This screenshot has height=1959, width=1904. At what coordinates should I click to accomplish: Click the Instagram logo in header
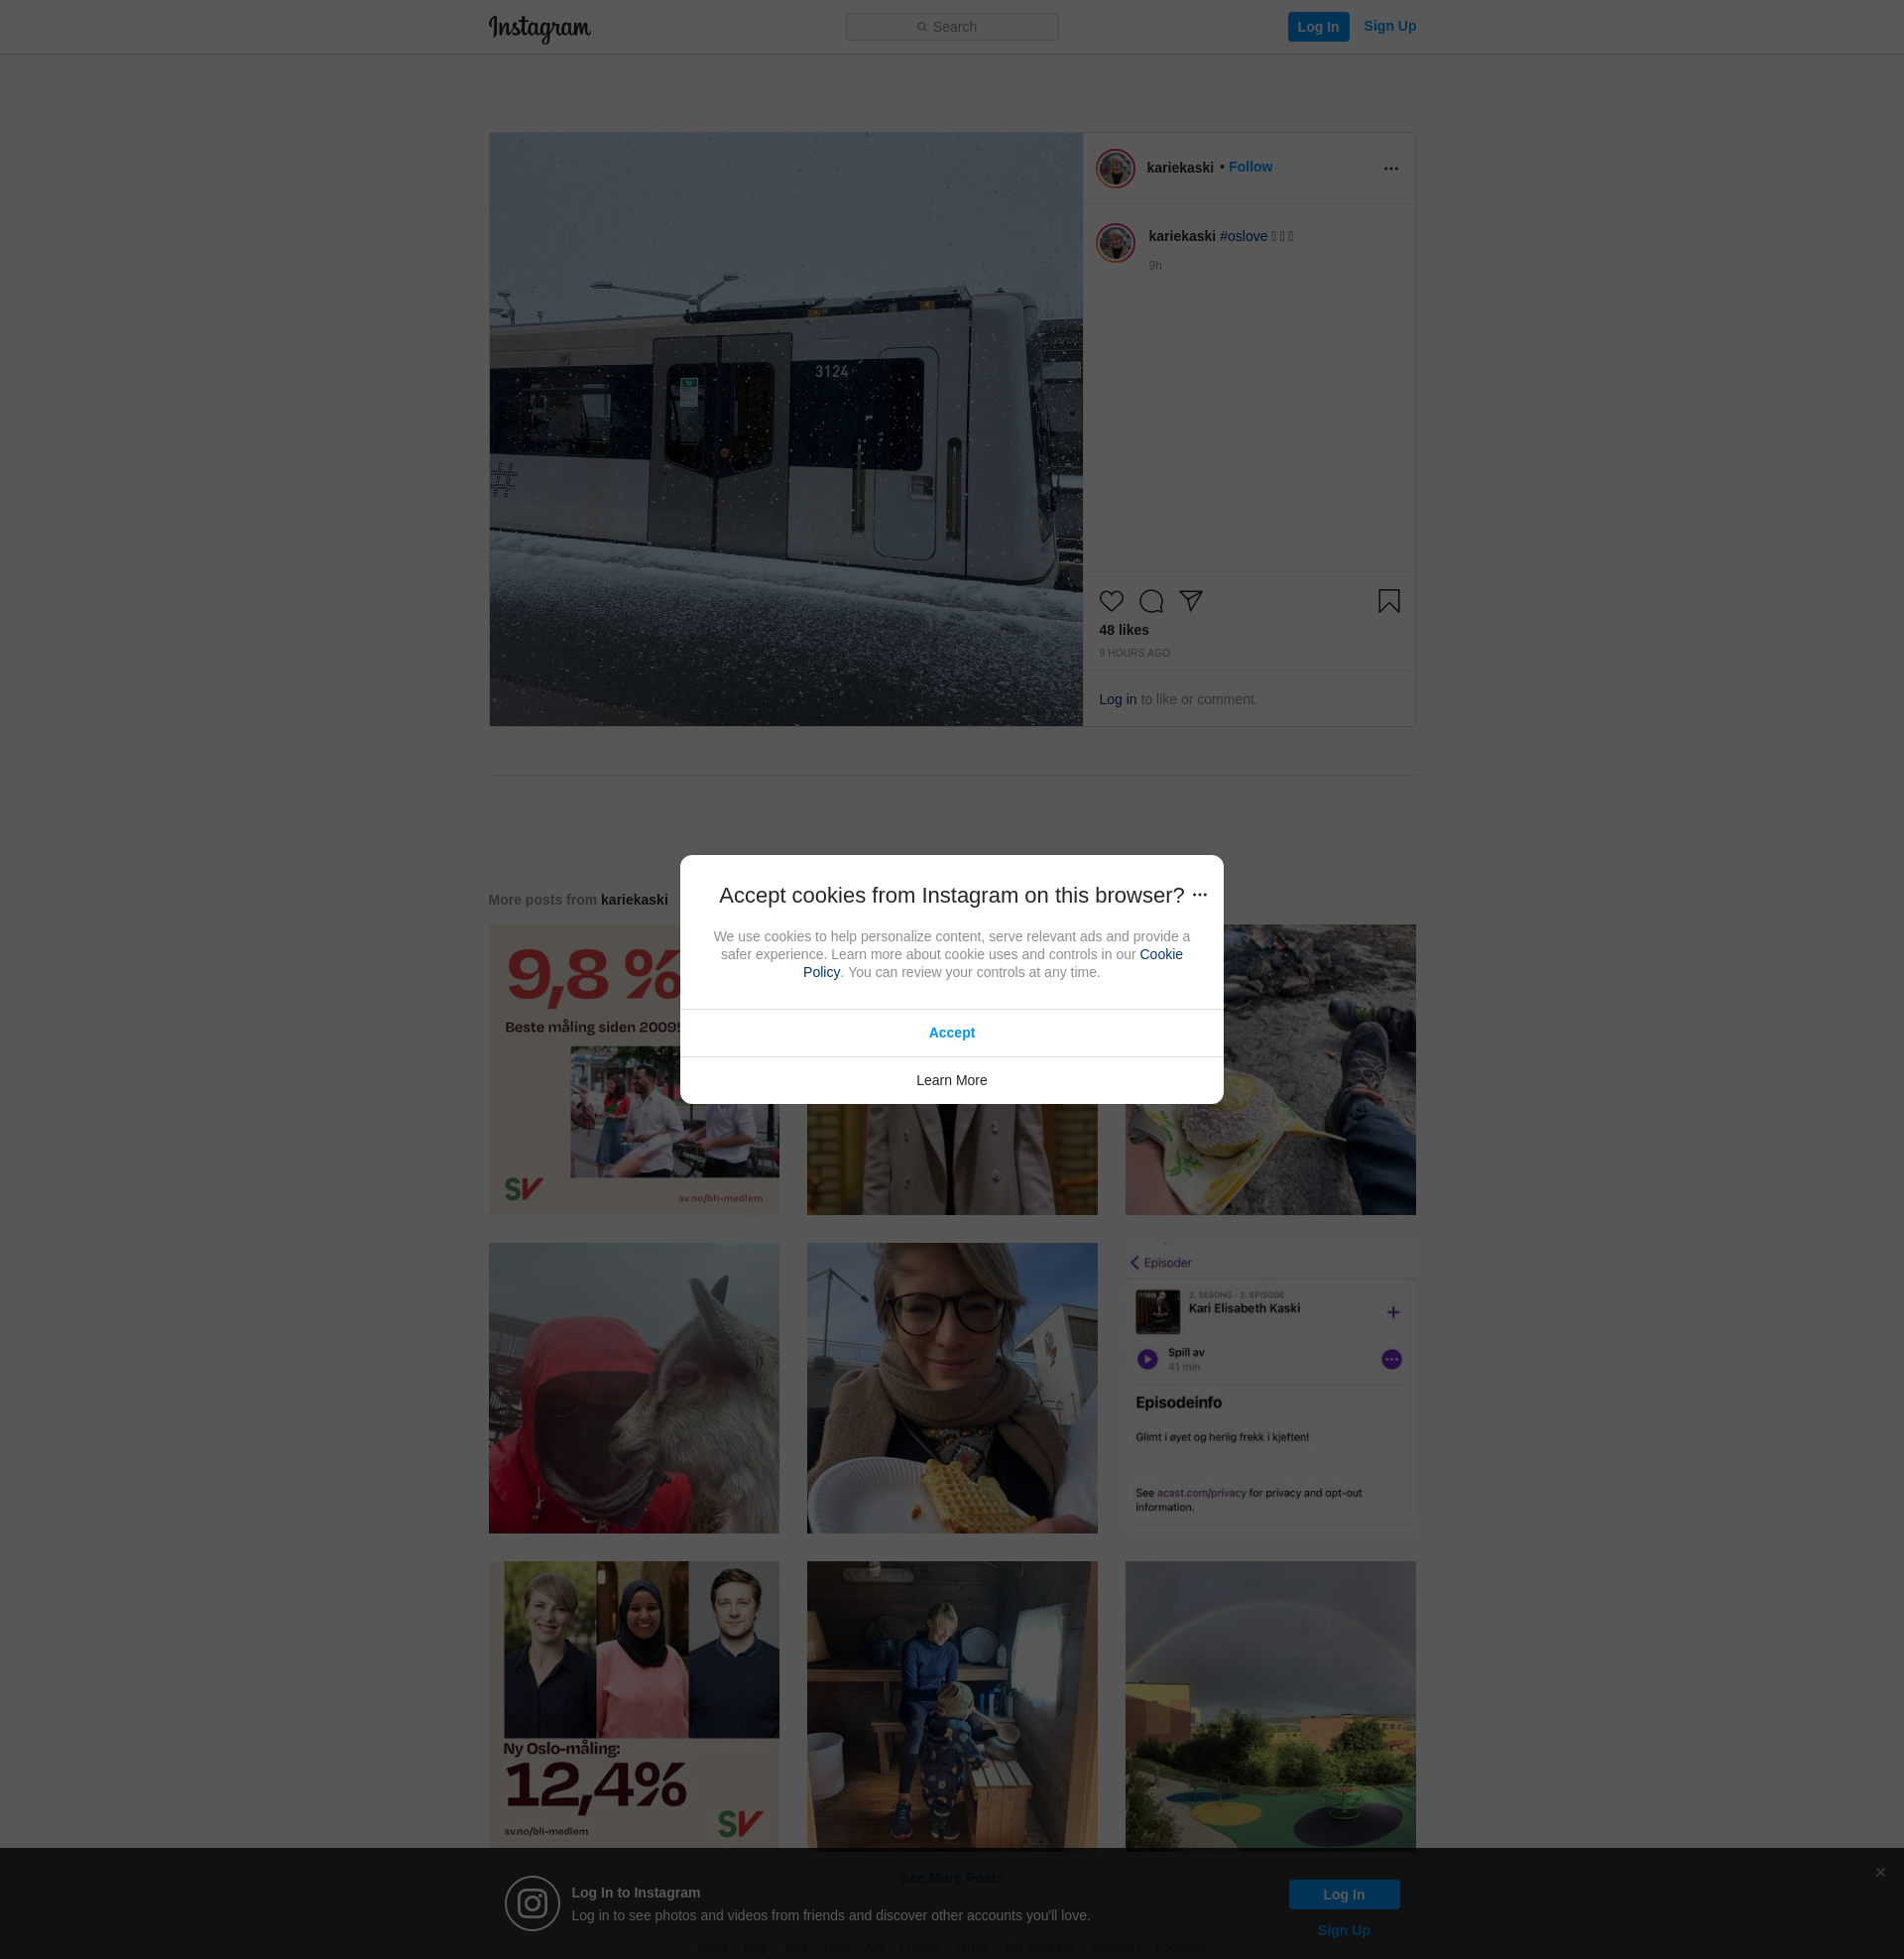tap(539, 28)
